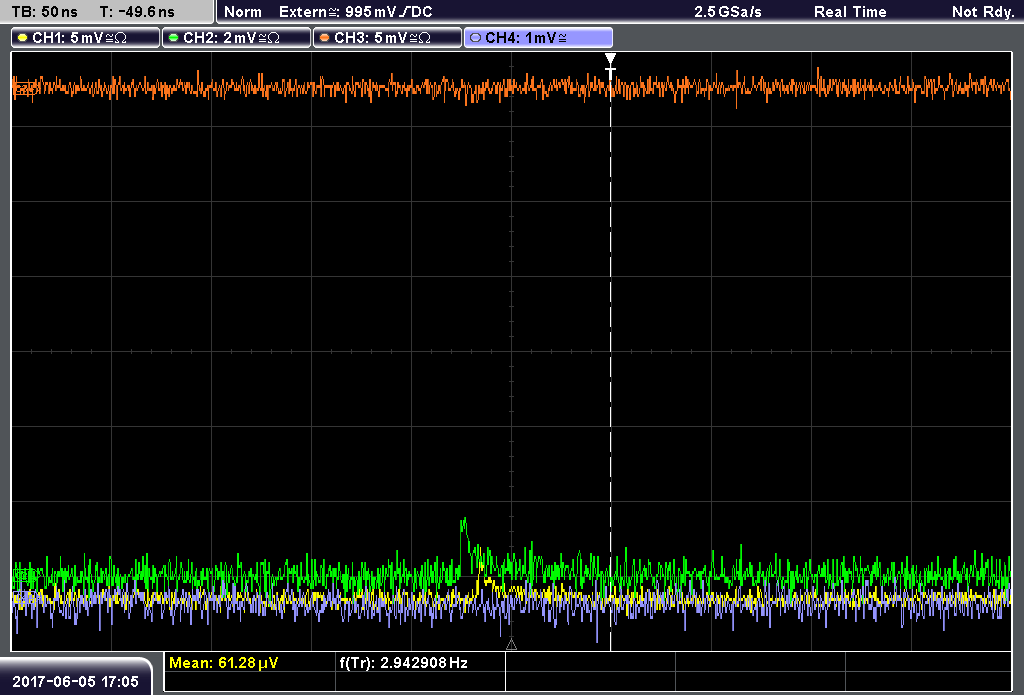Select the CH1 5 mV channel tab
The height and width of the screenshot is (695, 1024).
point(86,38)
